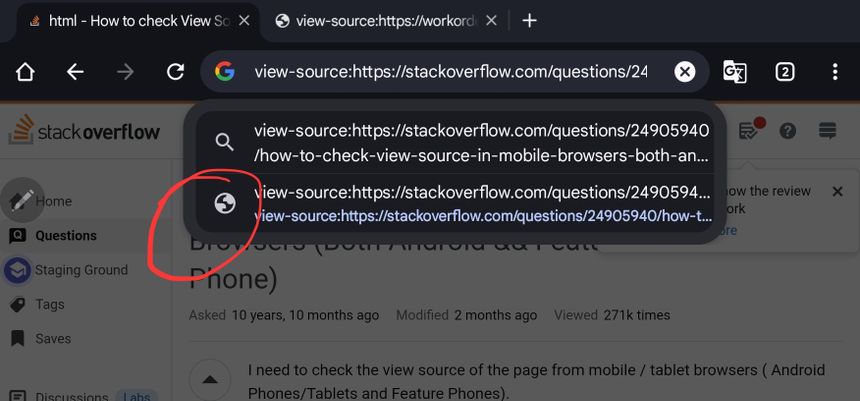The width and height of the screenshot is (860, 401).
Task: Close the 'html - How to check' tab
Action: tap(244, 21)
